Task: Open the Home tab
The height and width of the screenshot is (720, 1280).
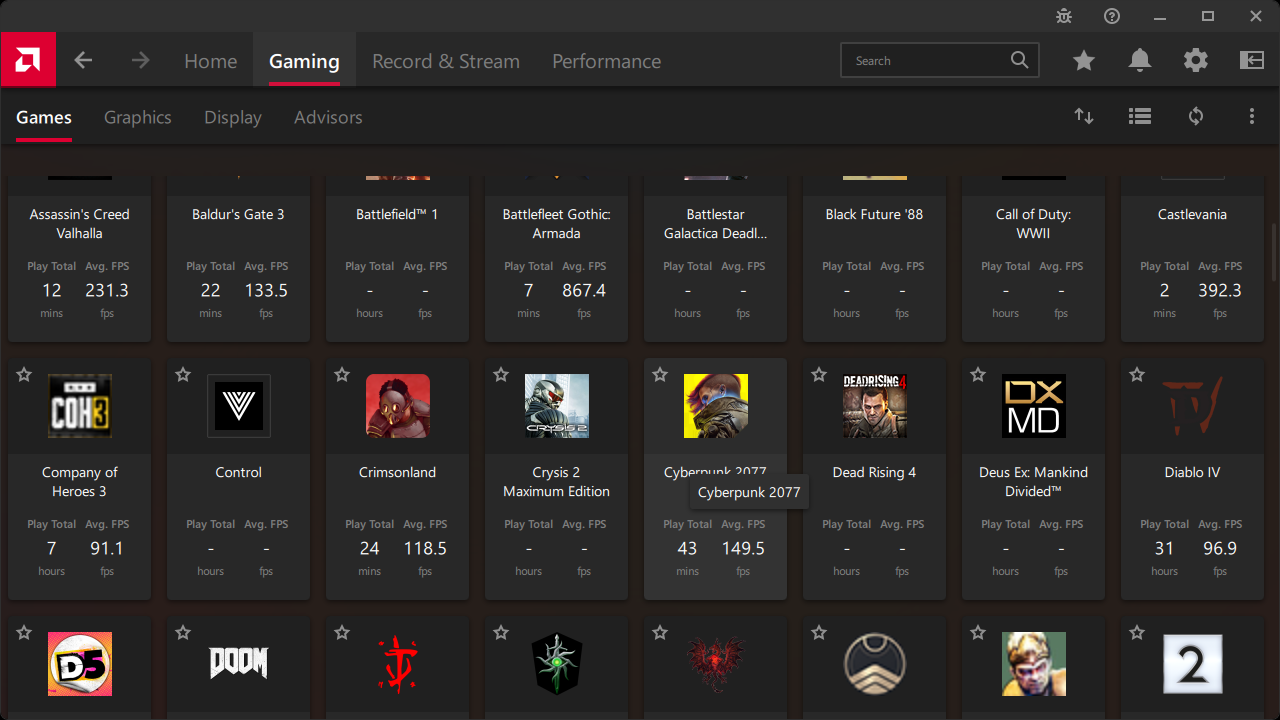Action: pos(210,61)
